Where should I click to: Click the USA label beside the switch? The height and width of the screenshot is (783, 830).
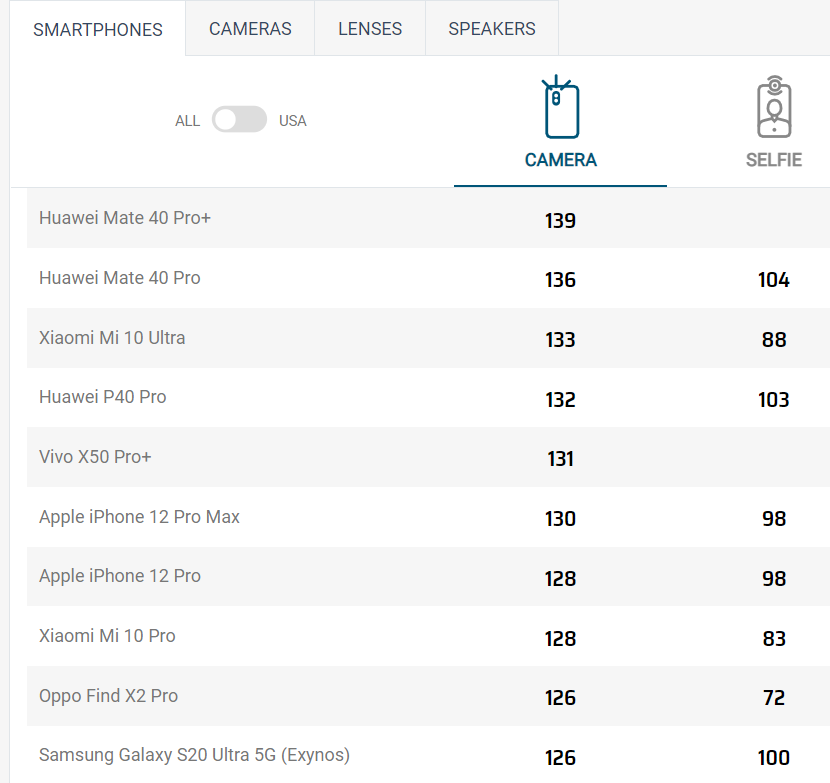click(x=293, y=121)
